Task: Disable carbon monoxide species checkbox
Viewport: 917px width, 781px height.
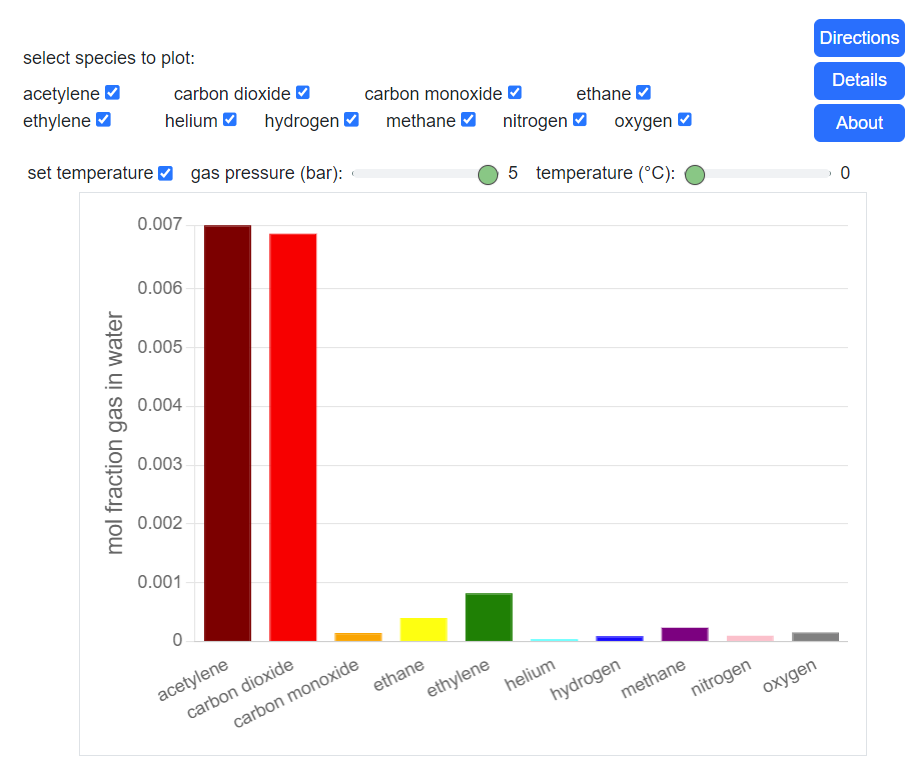Action: (x=514, y=93)
